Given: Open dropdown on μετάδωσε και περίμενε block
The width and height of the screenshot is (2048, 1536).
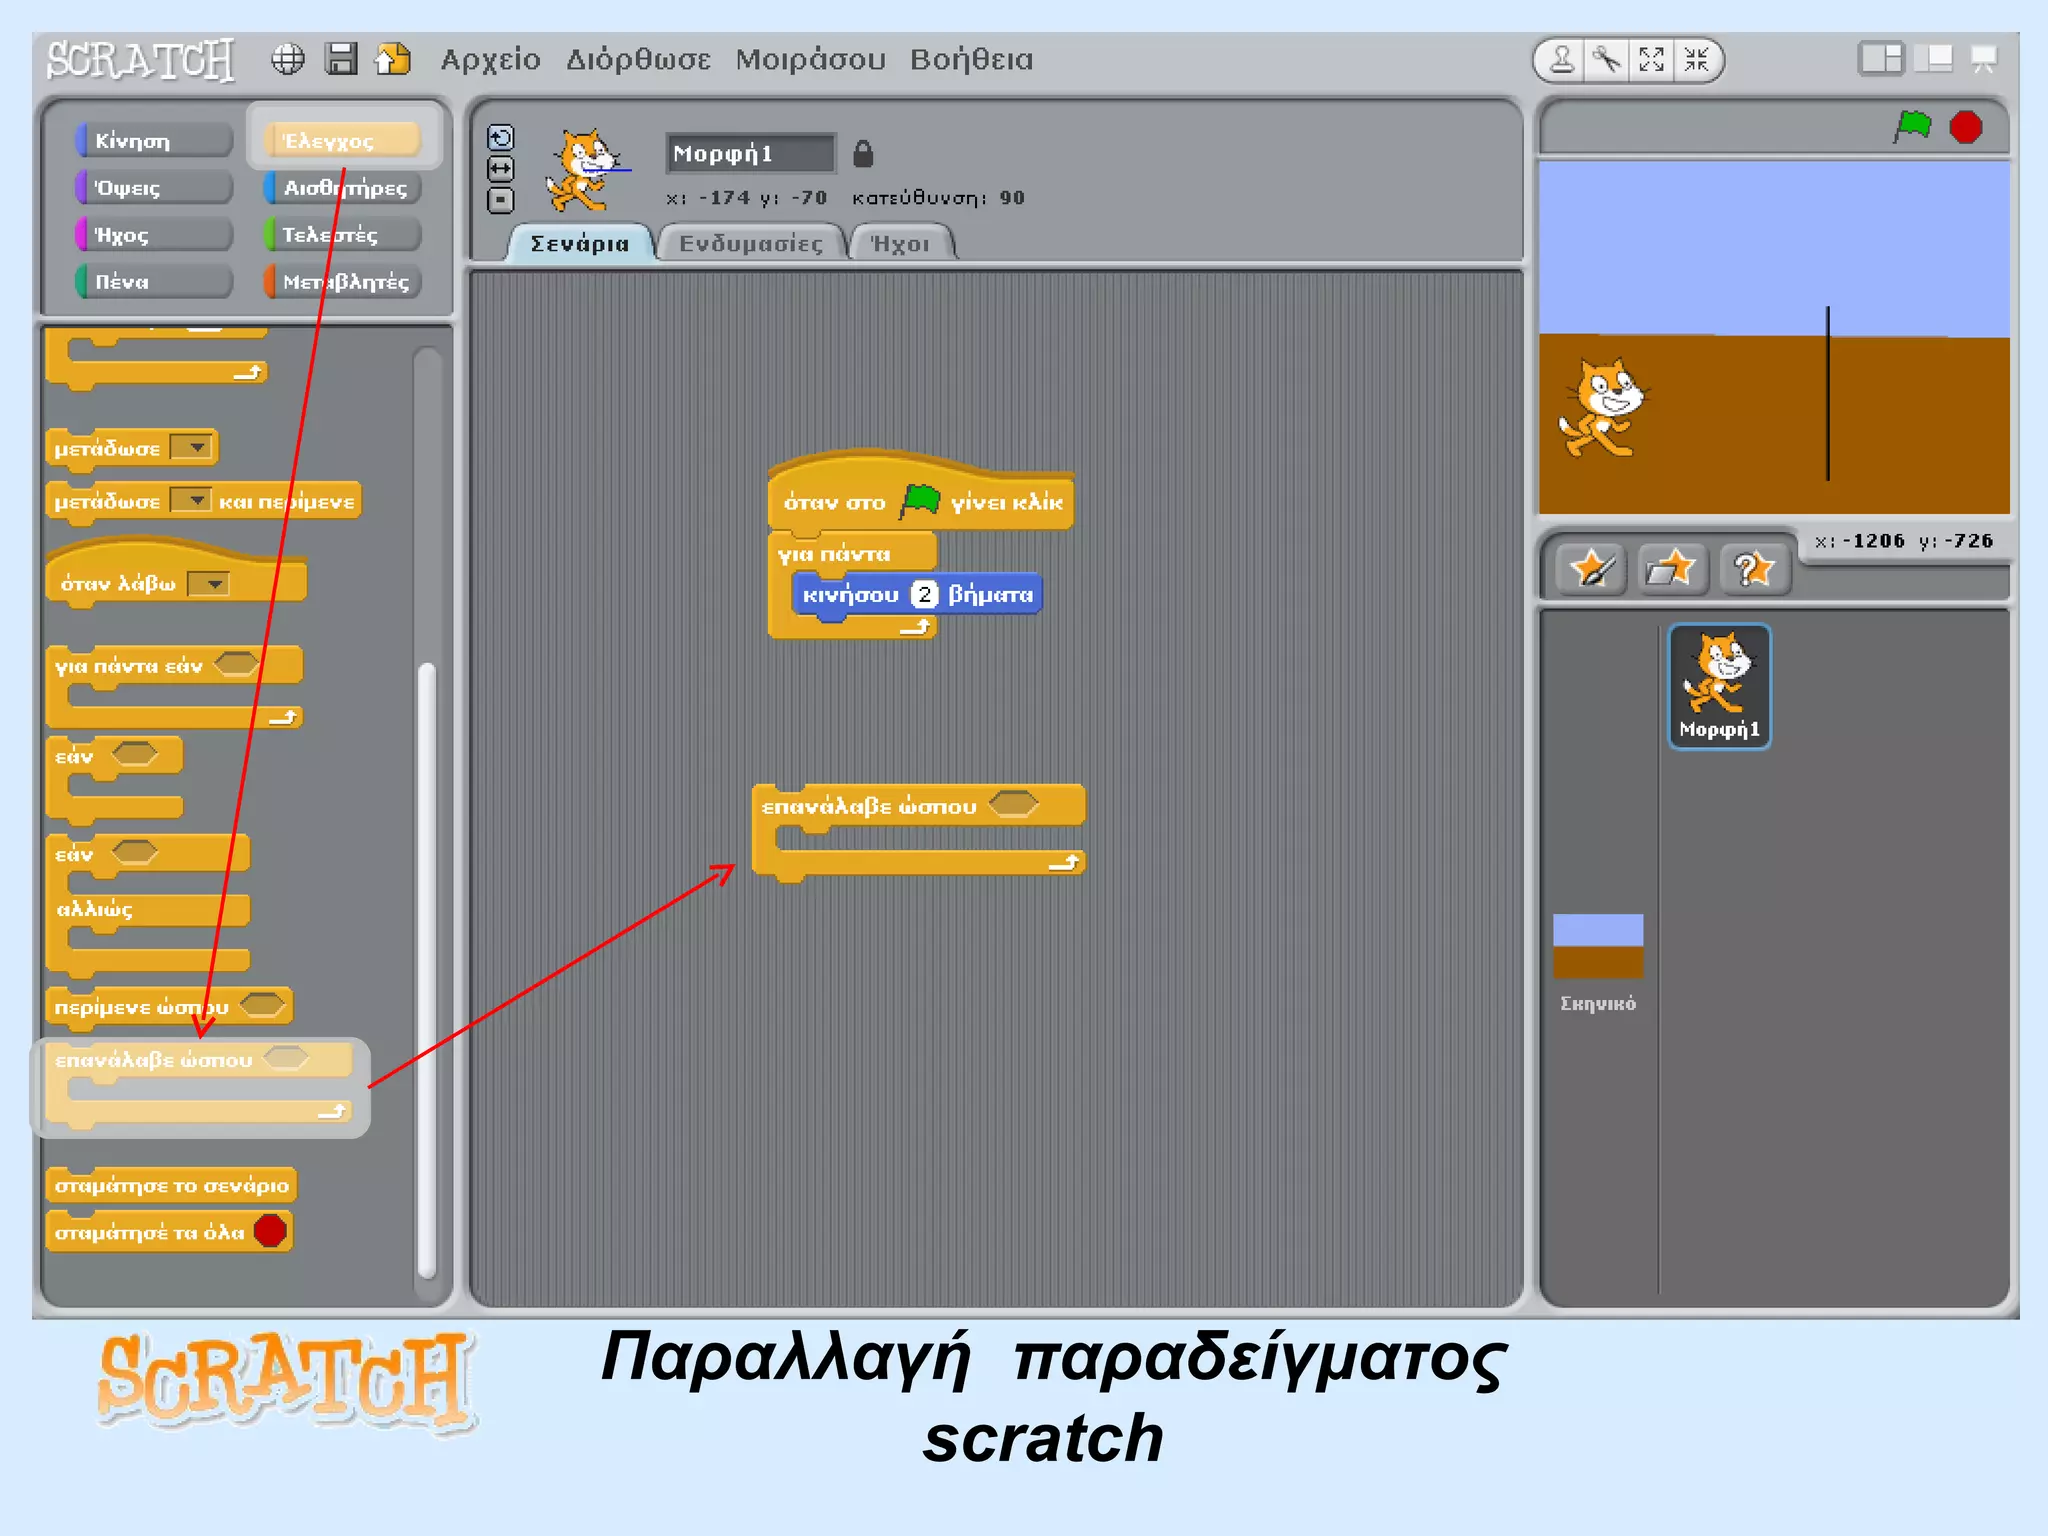Looking at the screenshot, I should [191, 500].
